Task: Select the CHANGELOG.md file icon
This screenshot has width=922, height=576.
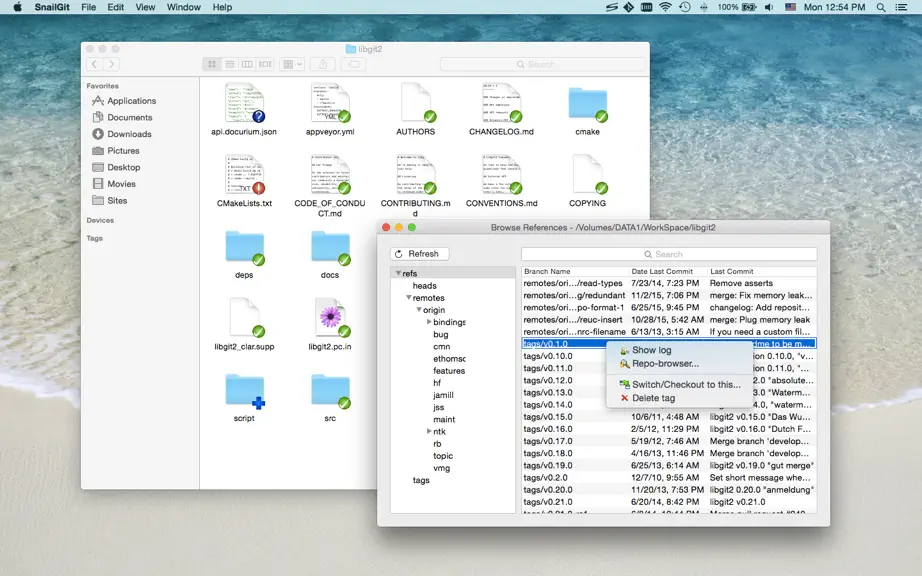Action: [502, 102]
